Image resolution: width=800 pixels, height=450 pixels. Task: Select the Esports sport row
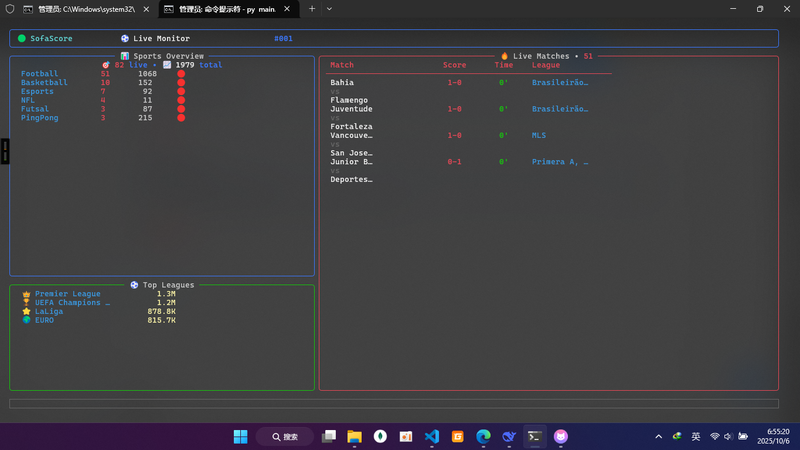(x=103, y=91)
